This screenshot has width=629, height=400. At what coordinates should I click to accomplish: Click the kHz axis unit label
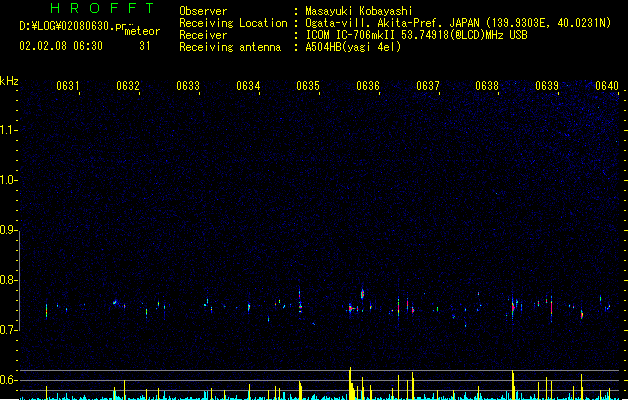coord(9,81)
